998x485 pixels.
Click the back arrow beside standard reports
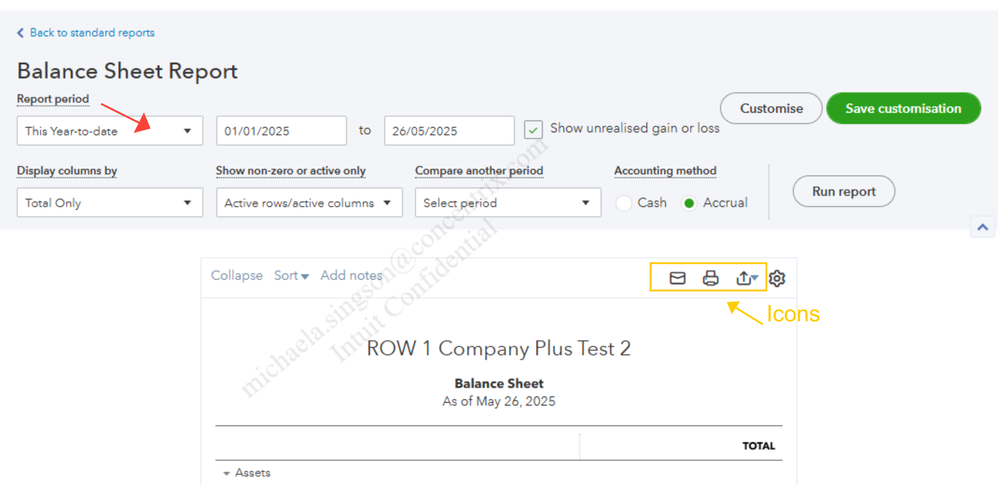coord(20,32)
